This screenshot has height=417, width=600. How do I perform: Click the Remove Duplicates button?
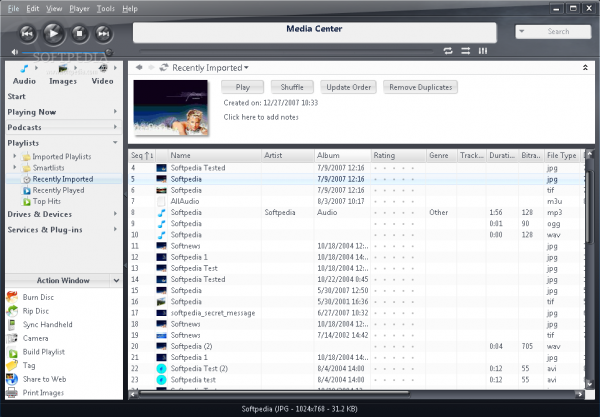coord(419,87)
